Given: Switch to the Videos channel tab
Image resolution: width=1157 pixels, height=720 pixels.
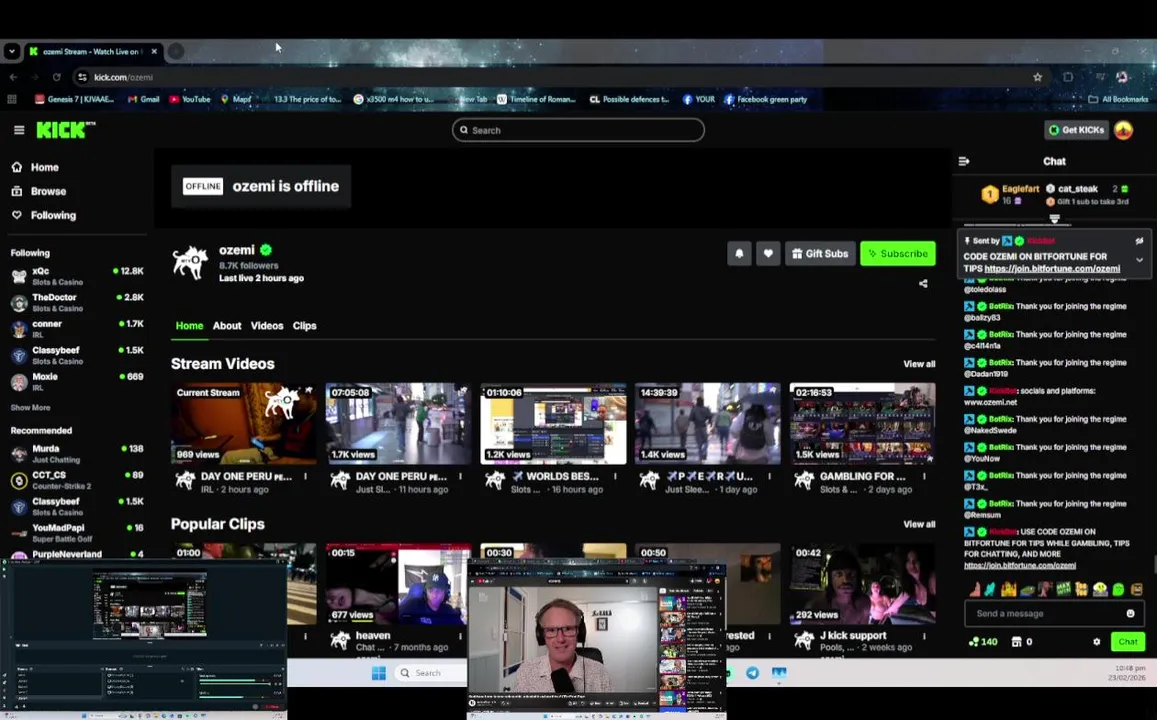Looking at the screenshot, I should pyautogui.click(x=266, y=325).
